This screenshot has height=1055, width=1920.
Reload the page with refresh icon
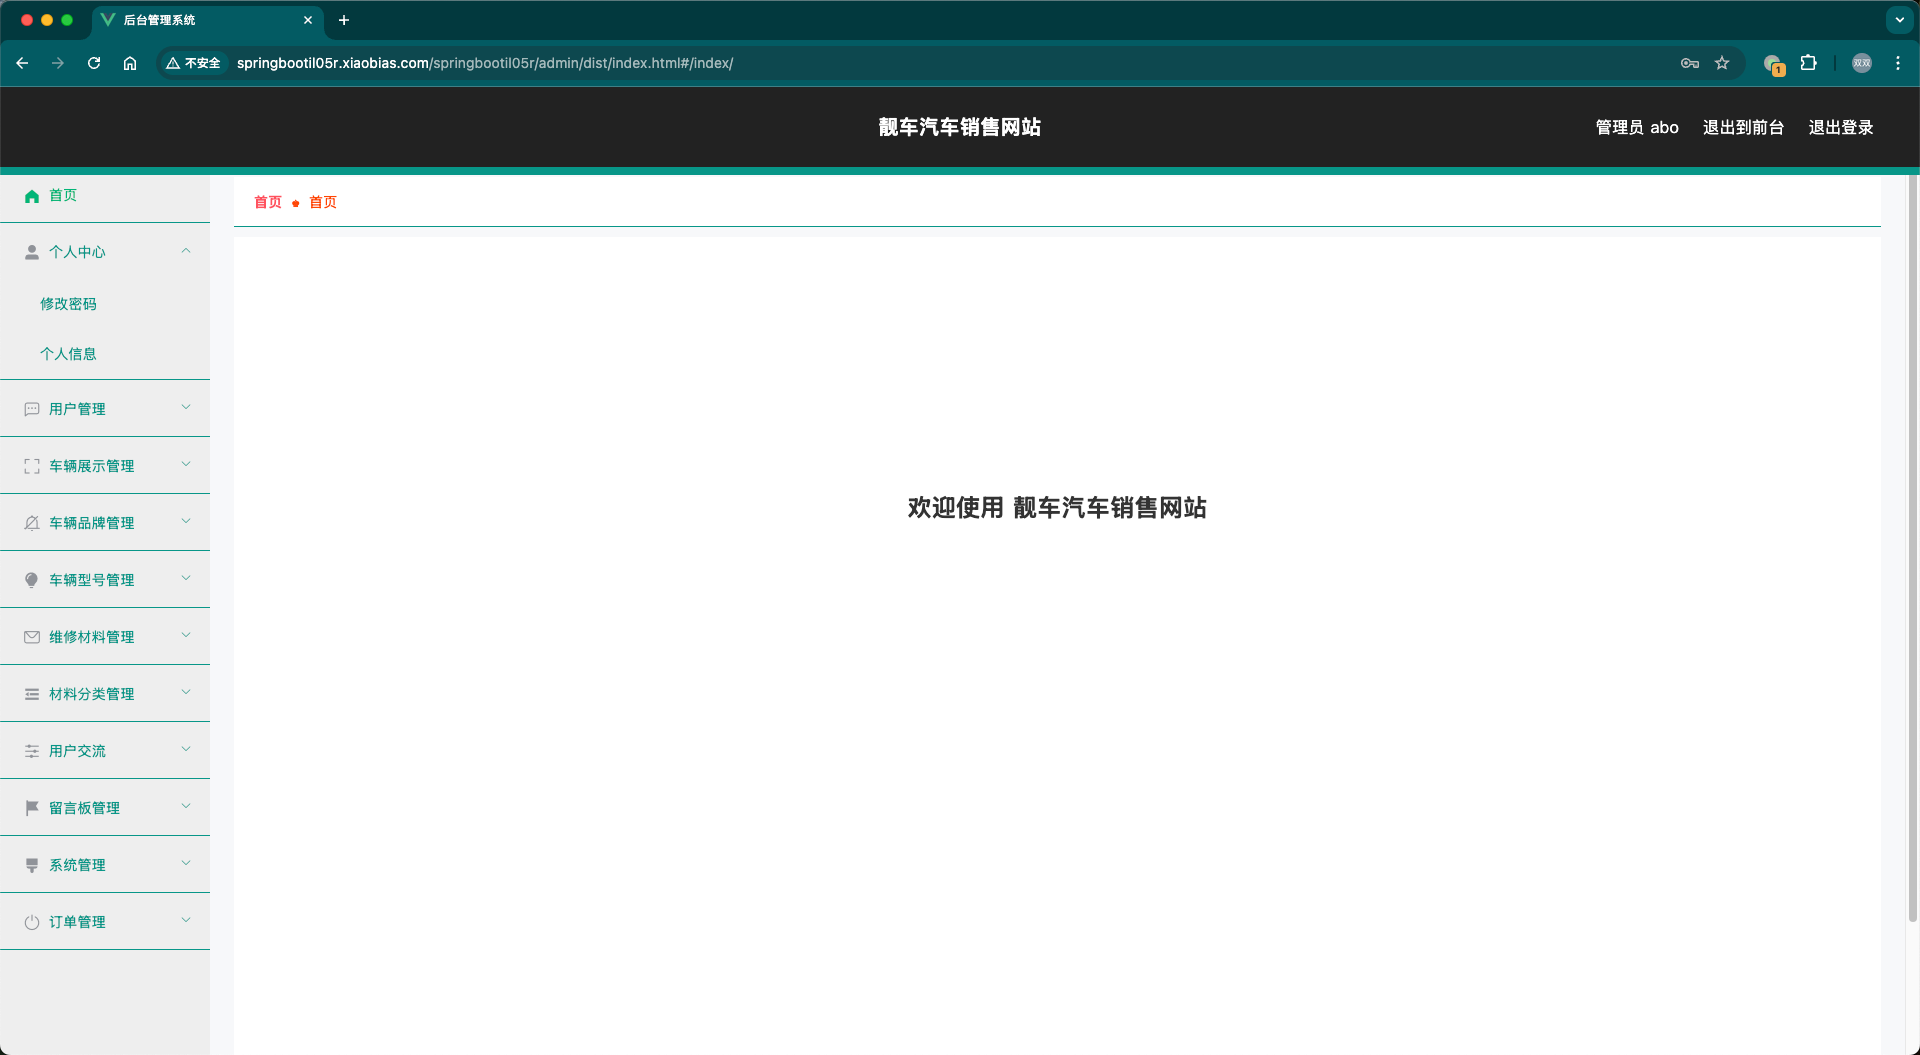coord(94,63)
